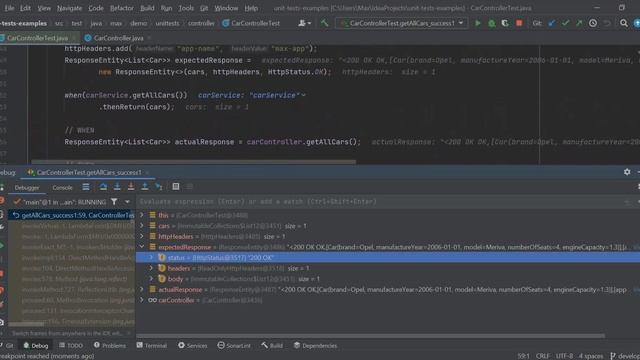Switch to the Console tab in debugger
The width and height of the screenshot is (640, 360).
tap(62, 188)
